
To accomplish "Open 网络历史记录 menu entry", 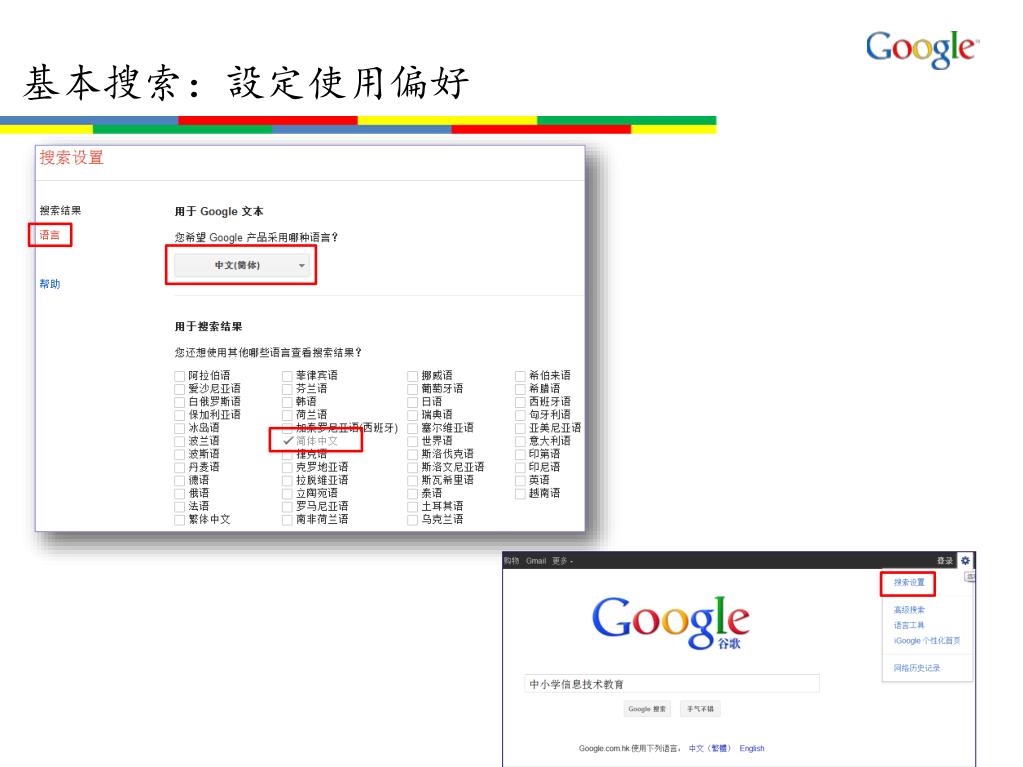I will 917,668.
